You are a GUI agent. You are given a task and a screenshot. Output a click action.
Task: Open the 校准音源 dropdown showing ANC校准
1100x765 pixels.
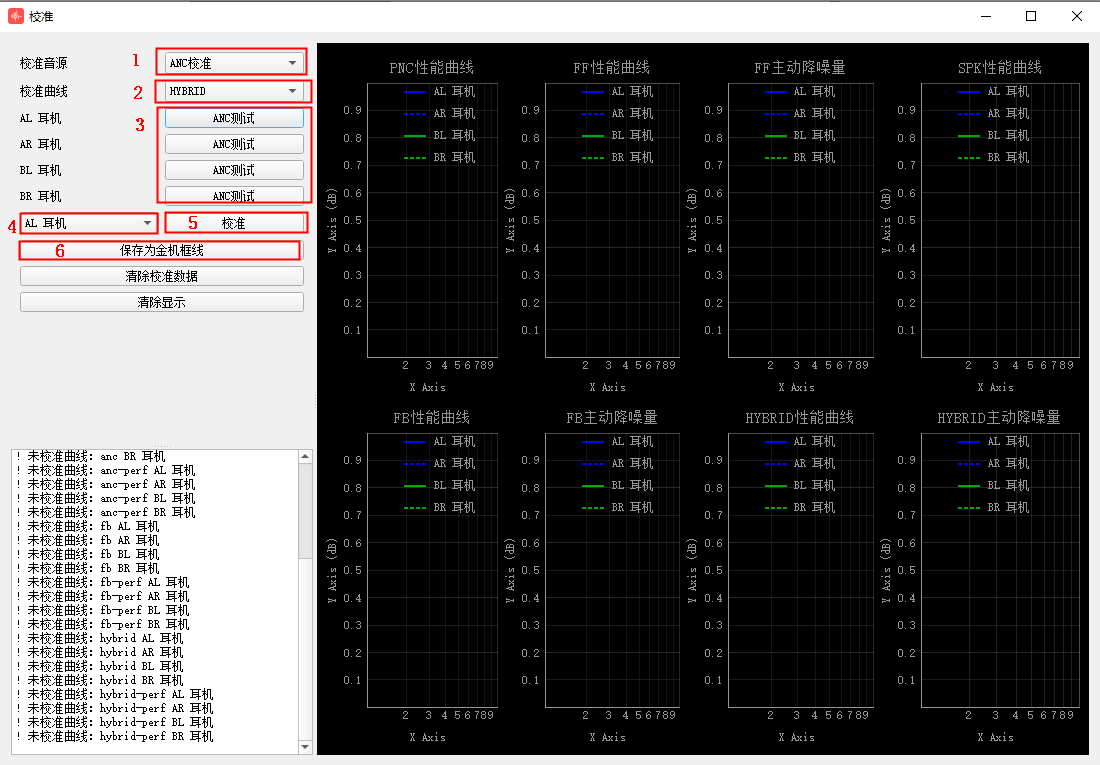pos(234,63)
